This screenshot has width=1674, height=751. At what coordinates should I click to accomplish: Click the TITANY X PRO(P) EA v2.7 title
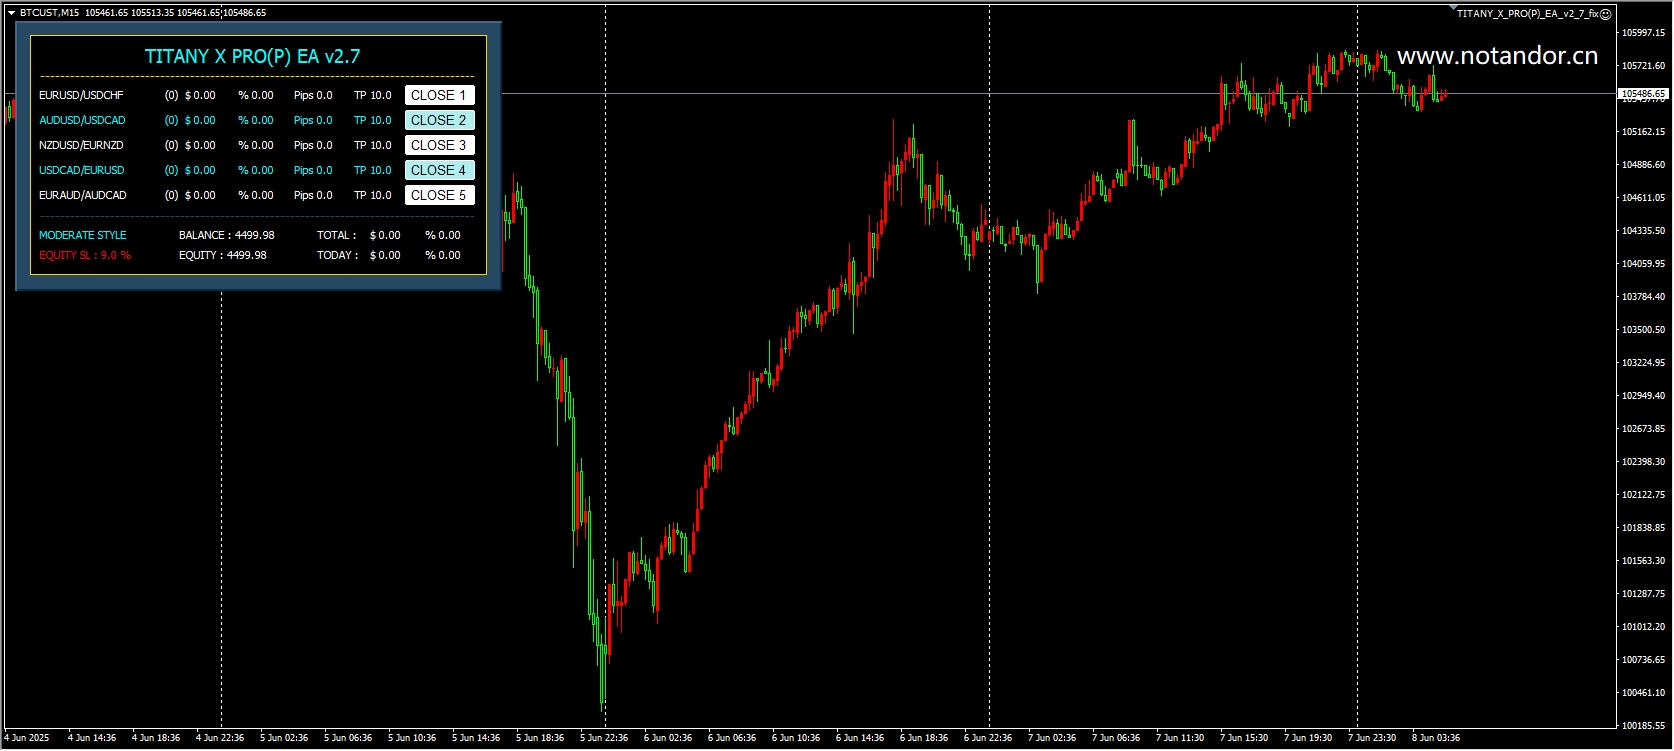(253, 56)
